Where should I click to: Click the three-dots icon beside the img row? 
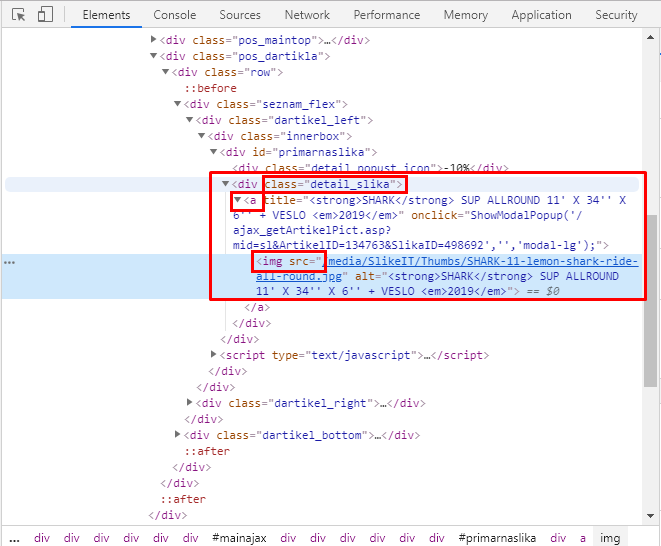click(10, 262)
